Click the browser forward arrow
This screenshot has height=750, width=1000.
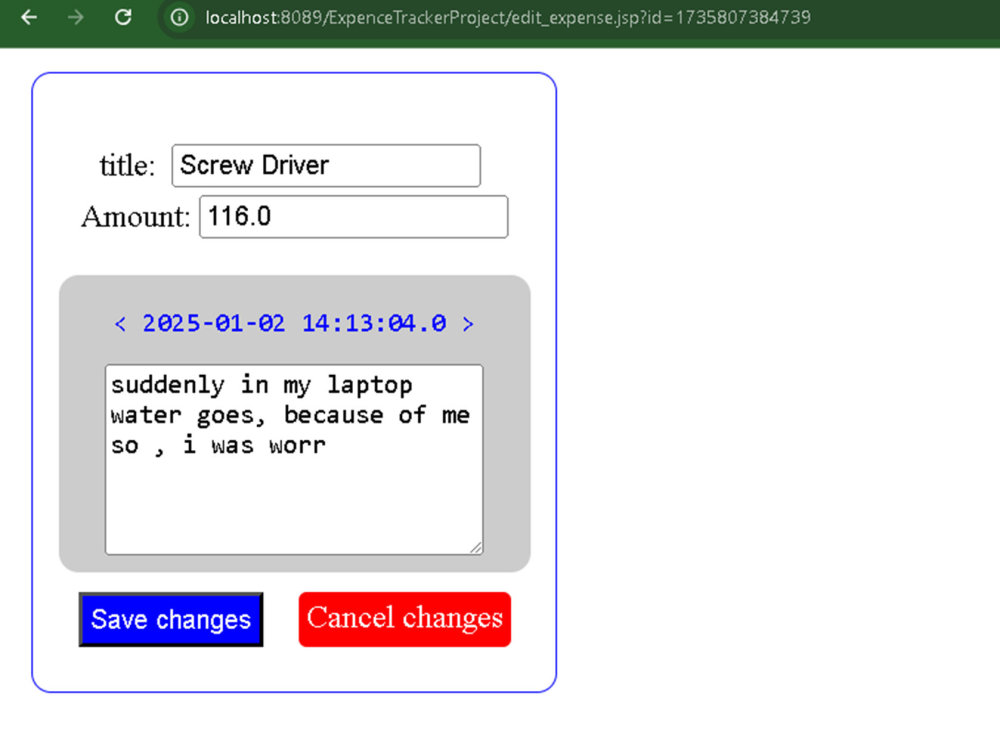[75, 17]
